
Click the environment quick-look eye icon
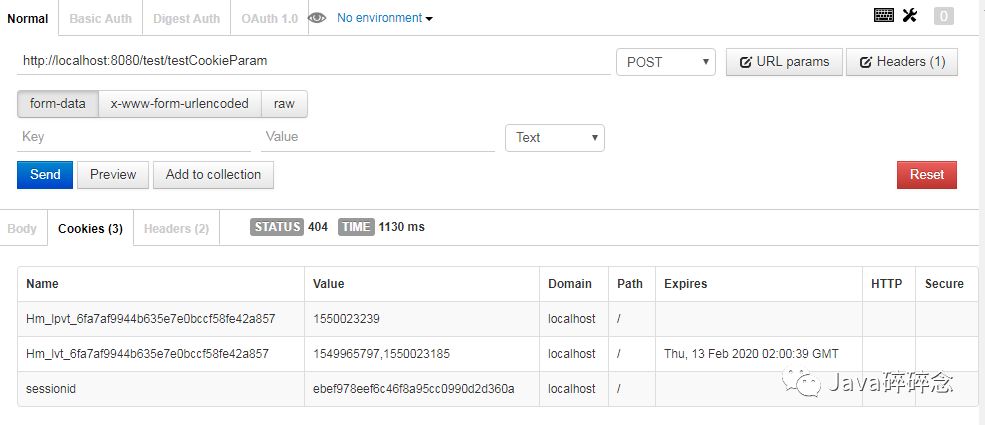[317, 18]
